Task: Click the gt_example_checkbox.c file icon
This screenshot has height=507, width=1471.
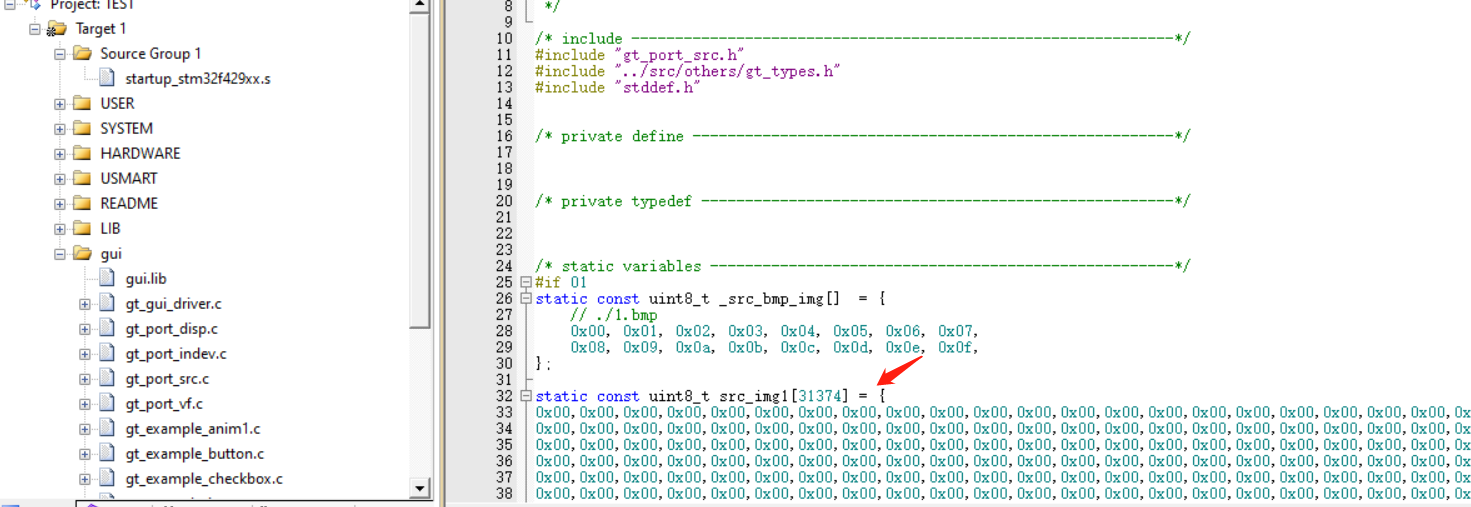Action: click(x=107, y=479)
